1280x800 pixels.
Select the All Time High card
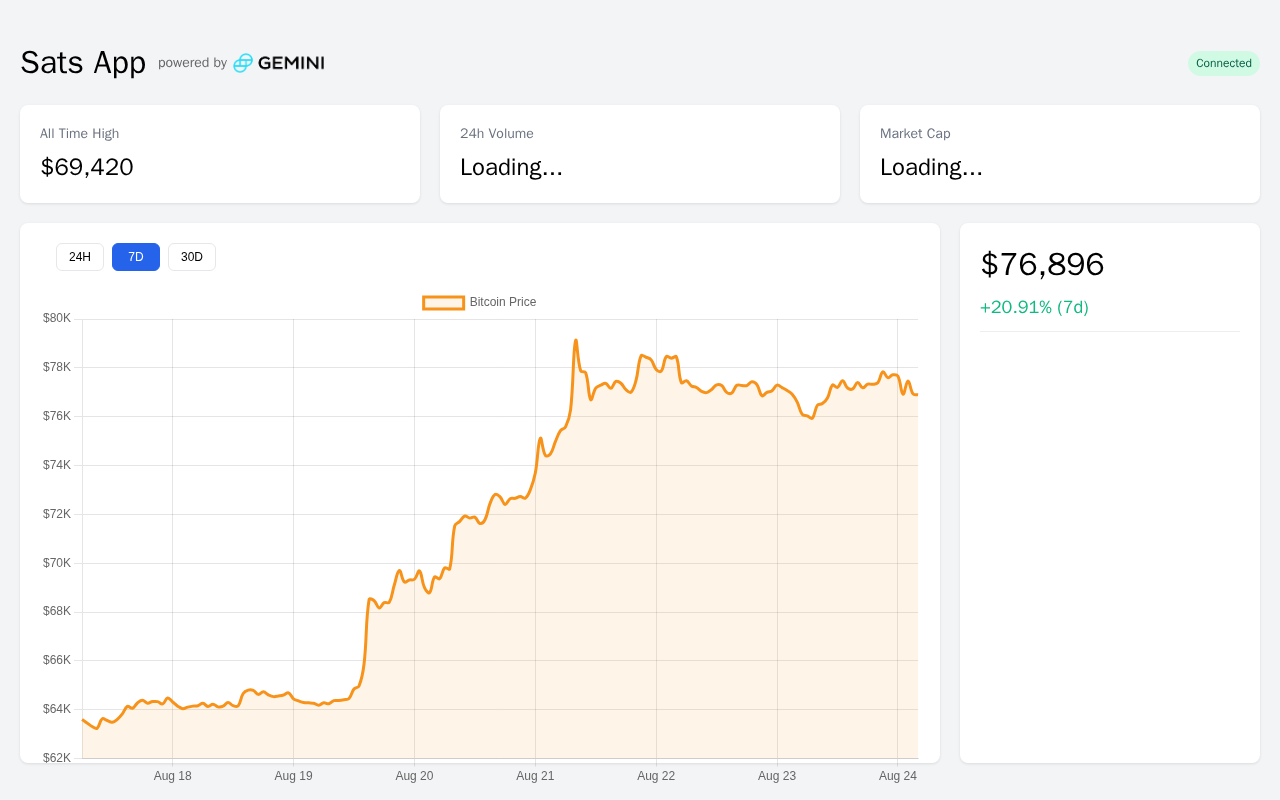pos(220,154)
